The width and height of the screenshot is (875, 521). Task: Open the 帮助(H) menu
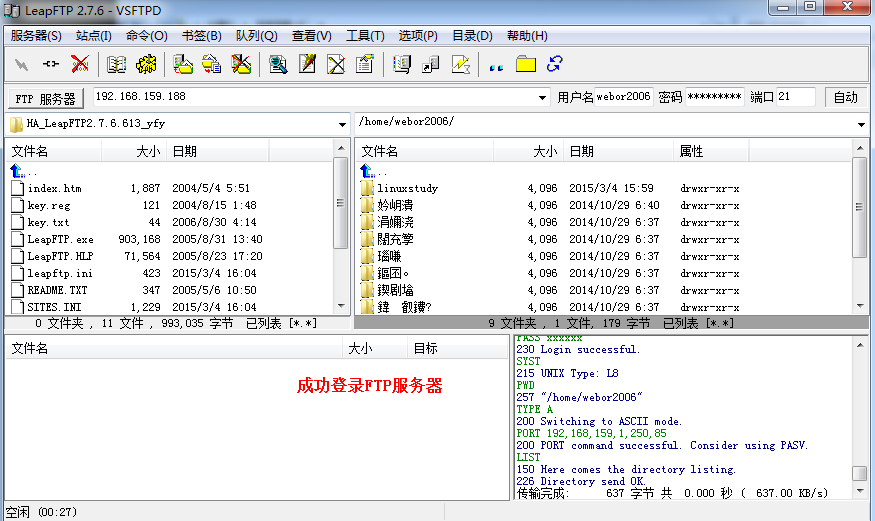pos(527,36)
